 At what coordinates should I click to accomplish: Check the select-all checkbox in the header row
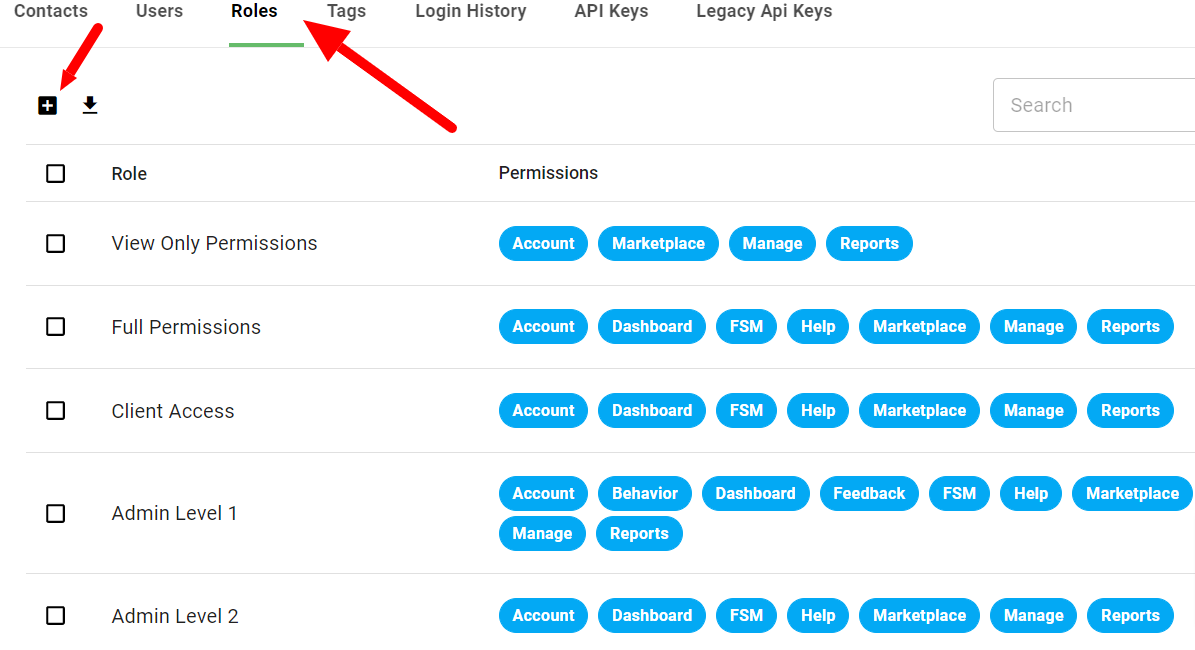[x=55, y=173]
